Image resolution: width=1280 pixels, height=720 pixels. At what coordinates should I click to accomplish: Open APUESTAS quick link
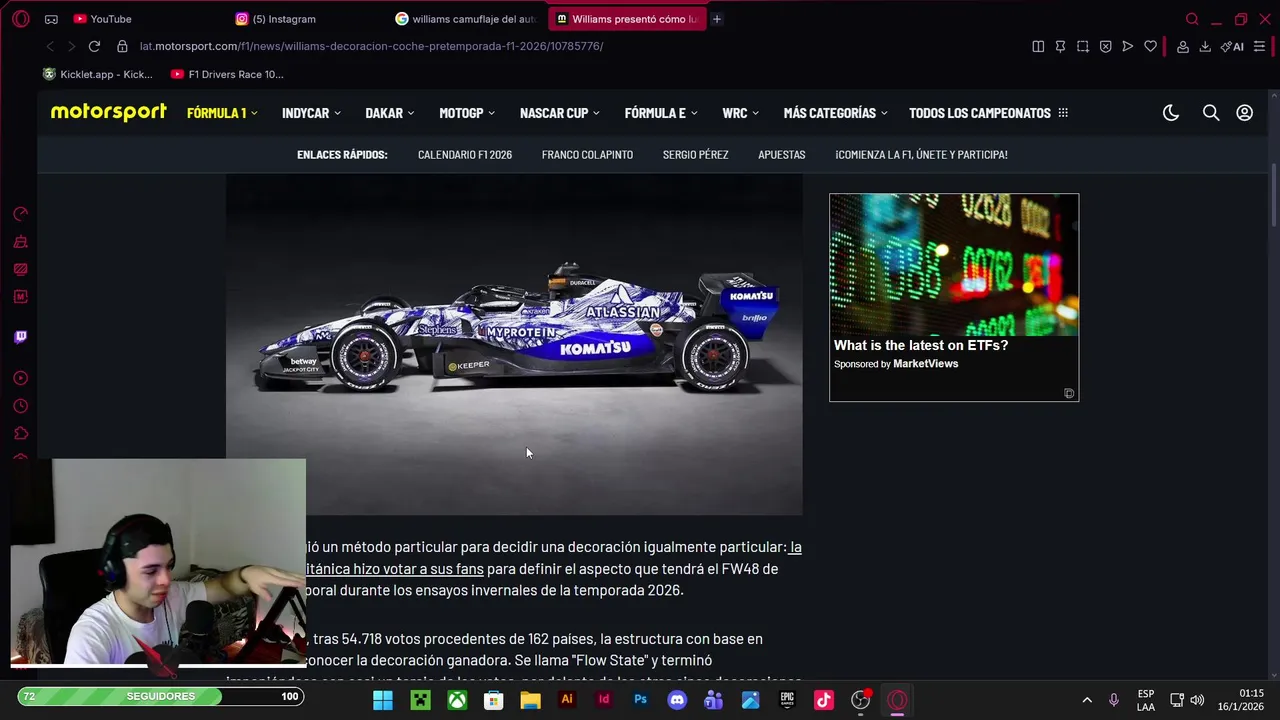[781, 155]
